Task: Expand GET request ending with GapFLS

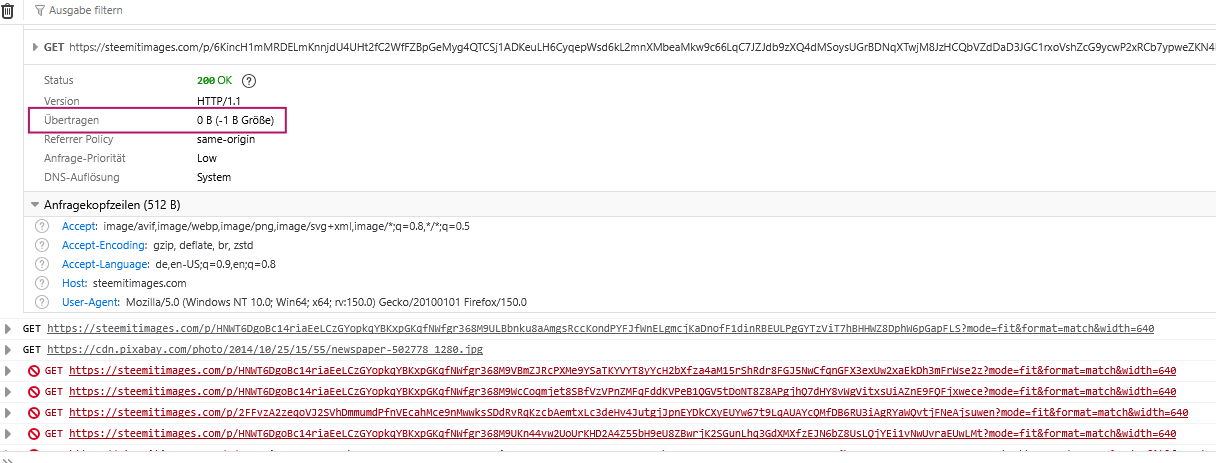Action: [9, 328]
